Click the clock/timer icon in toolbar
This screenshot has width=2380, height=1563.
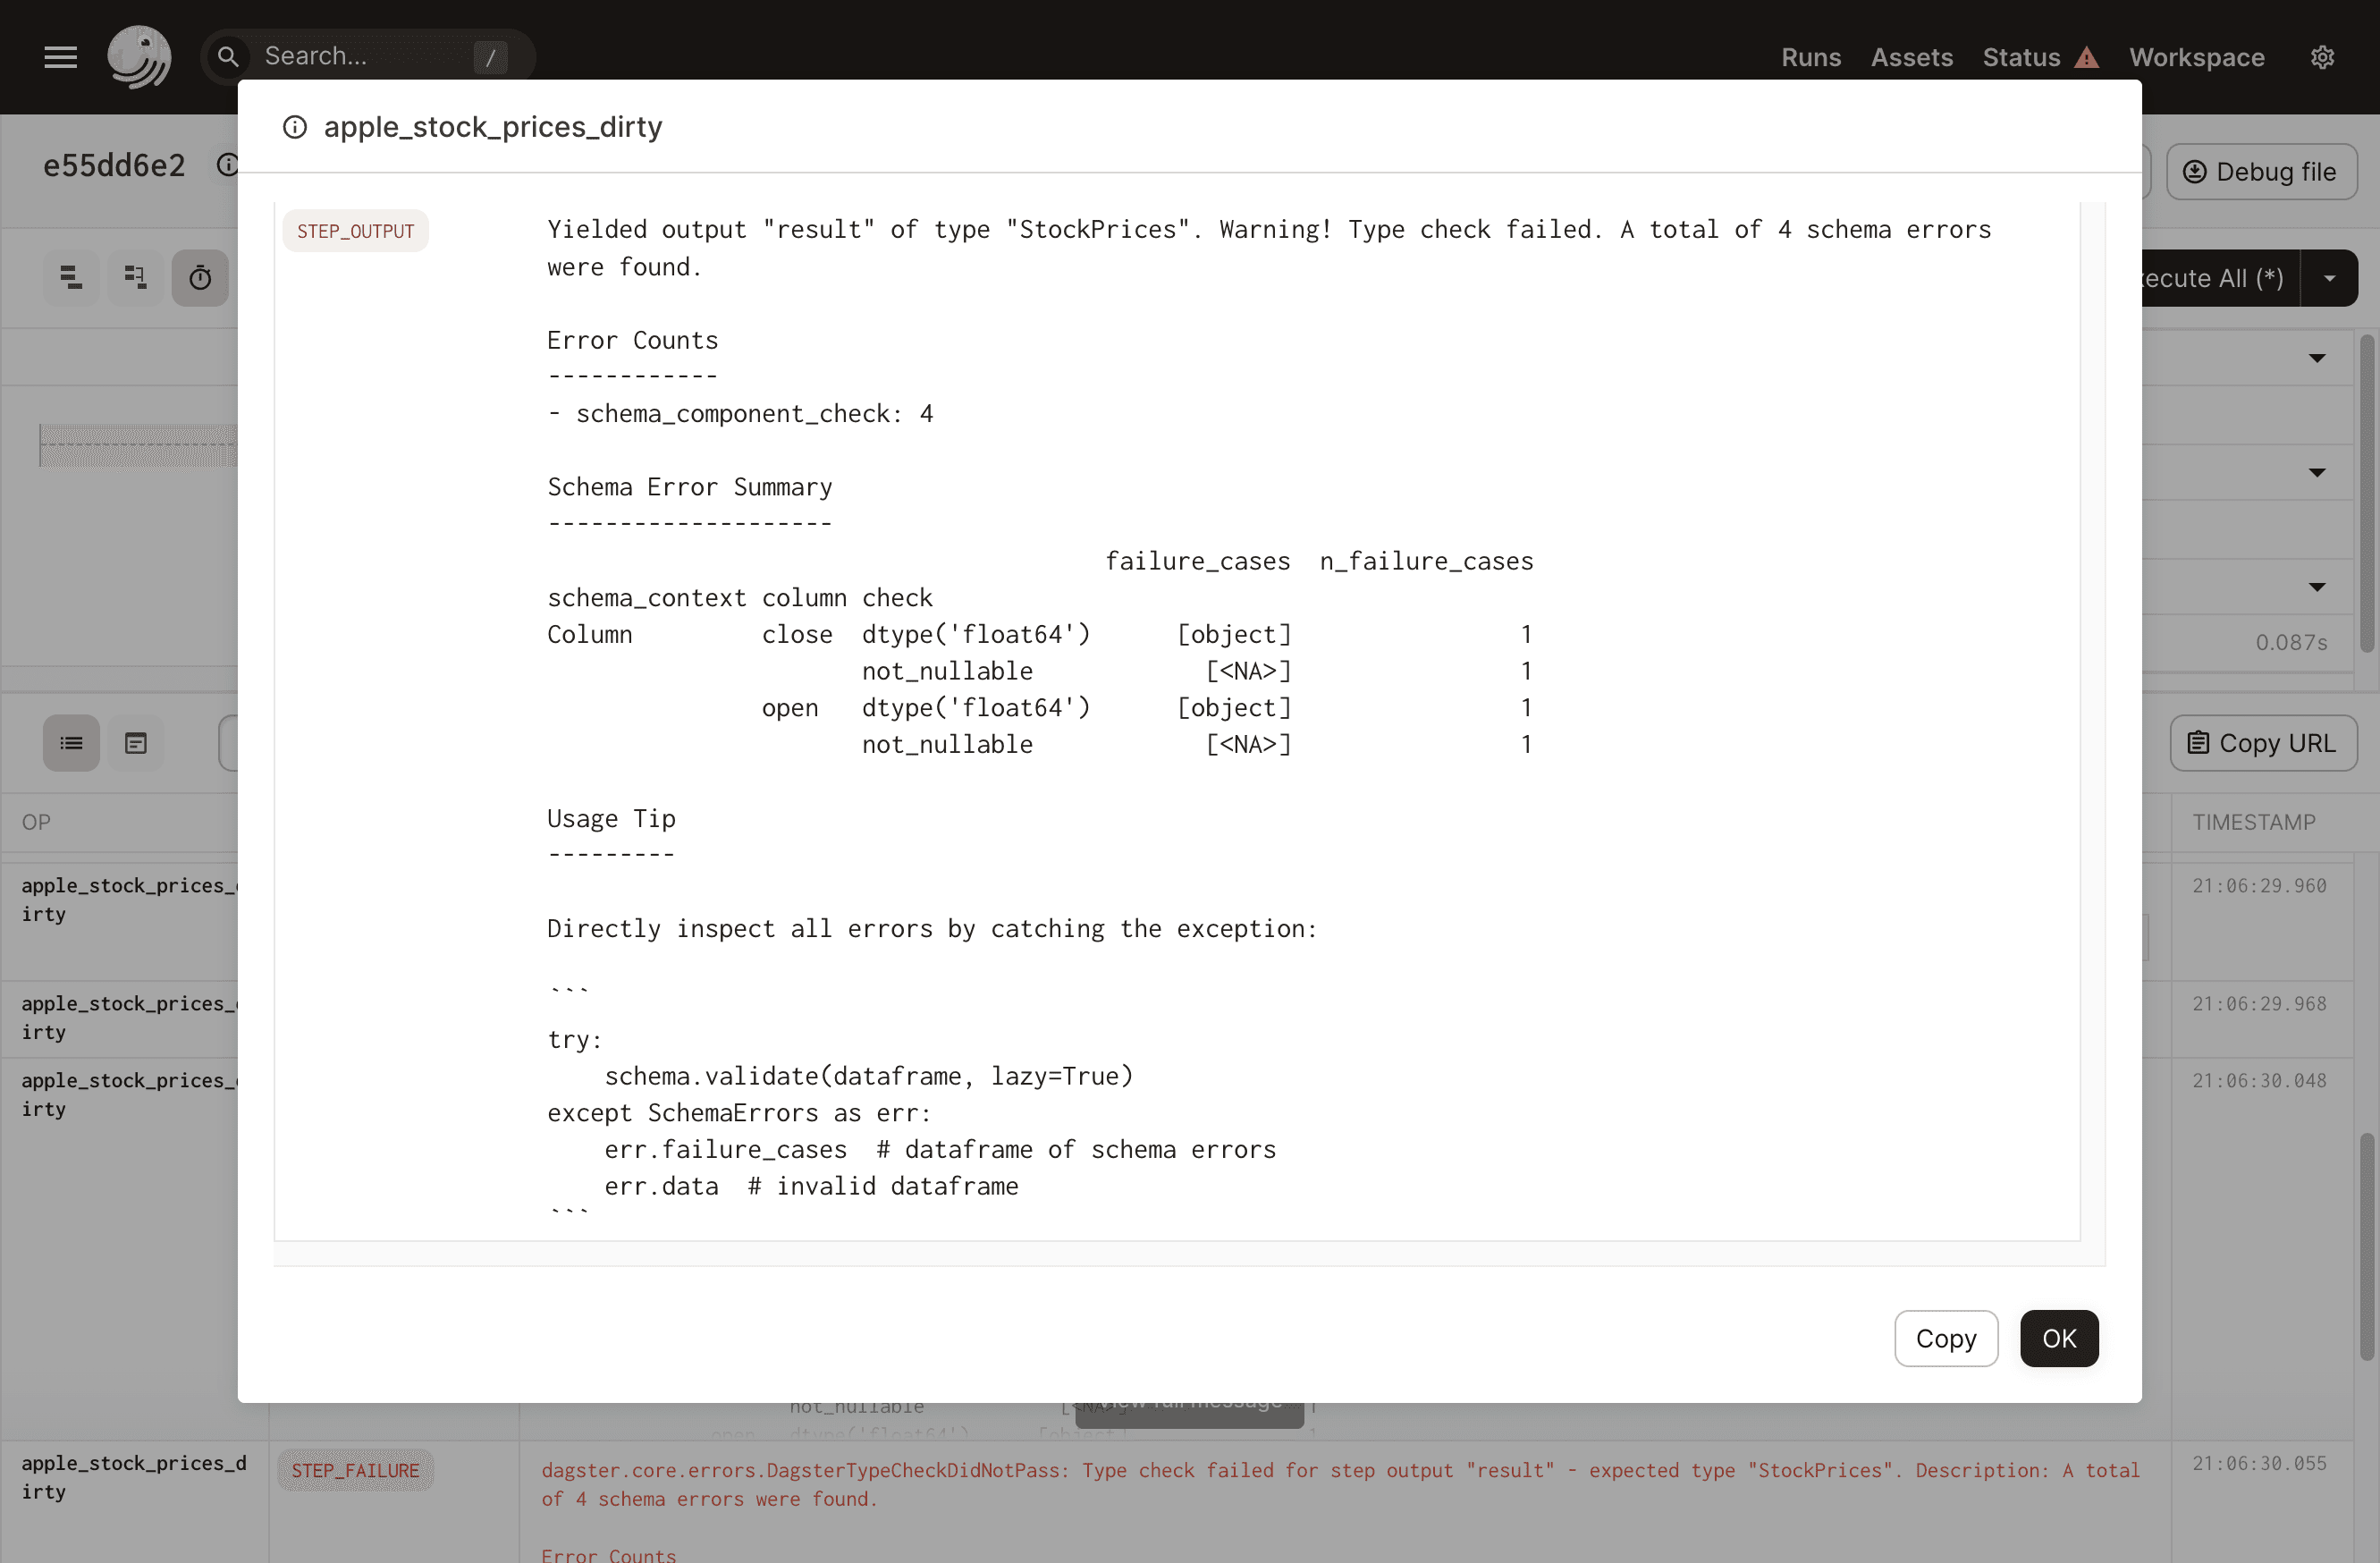(x=200, y=277)
